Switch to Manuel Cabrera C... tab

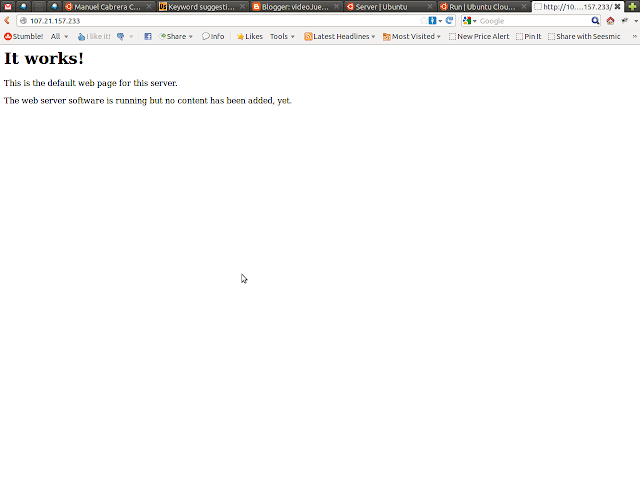(109, 7)
